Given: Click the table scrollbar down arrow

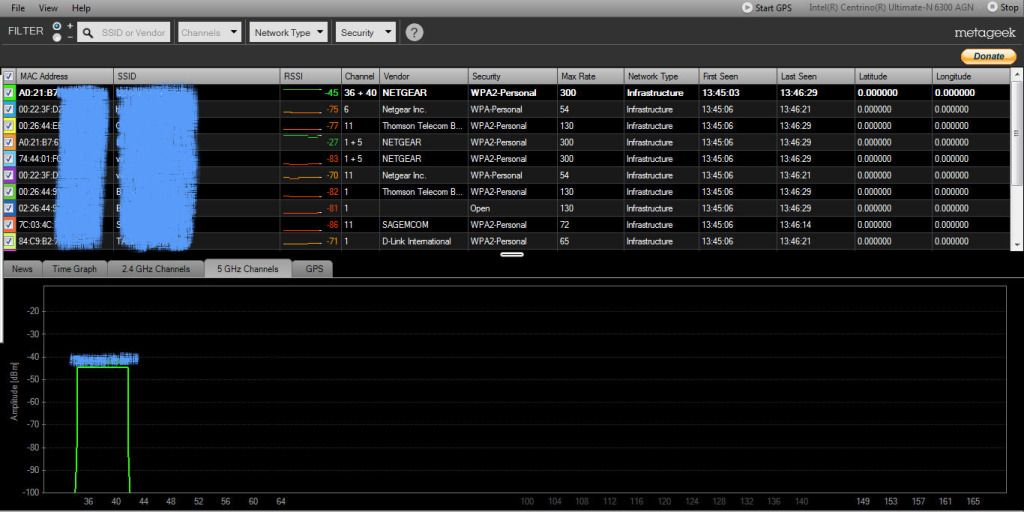Looking at the screenshot, I should [1017, 244].
